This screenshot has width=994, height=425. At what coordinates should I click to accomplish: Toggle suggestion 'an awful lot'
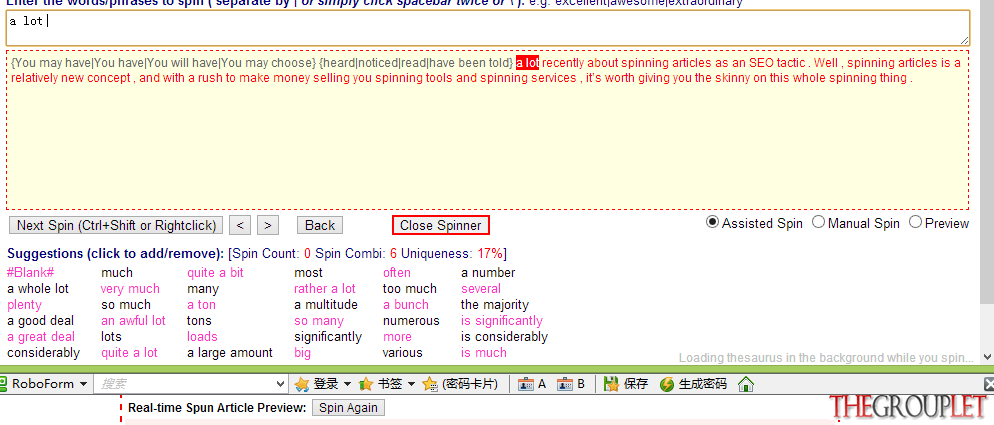coord(133,321)
